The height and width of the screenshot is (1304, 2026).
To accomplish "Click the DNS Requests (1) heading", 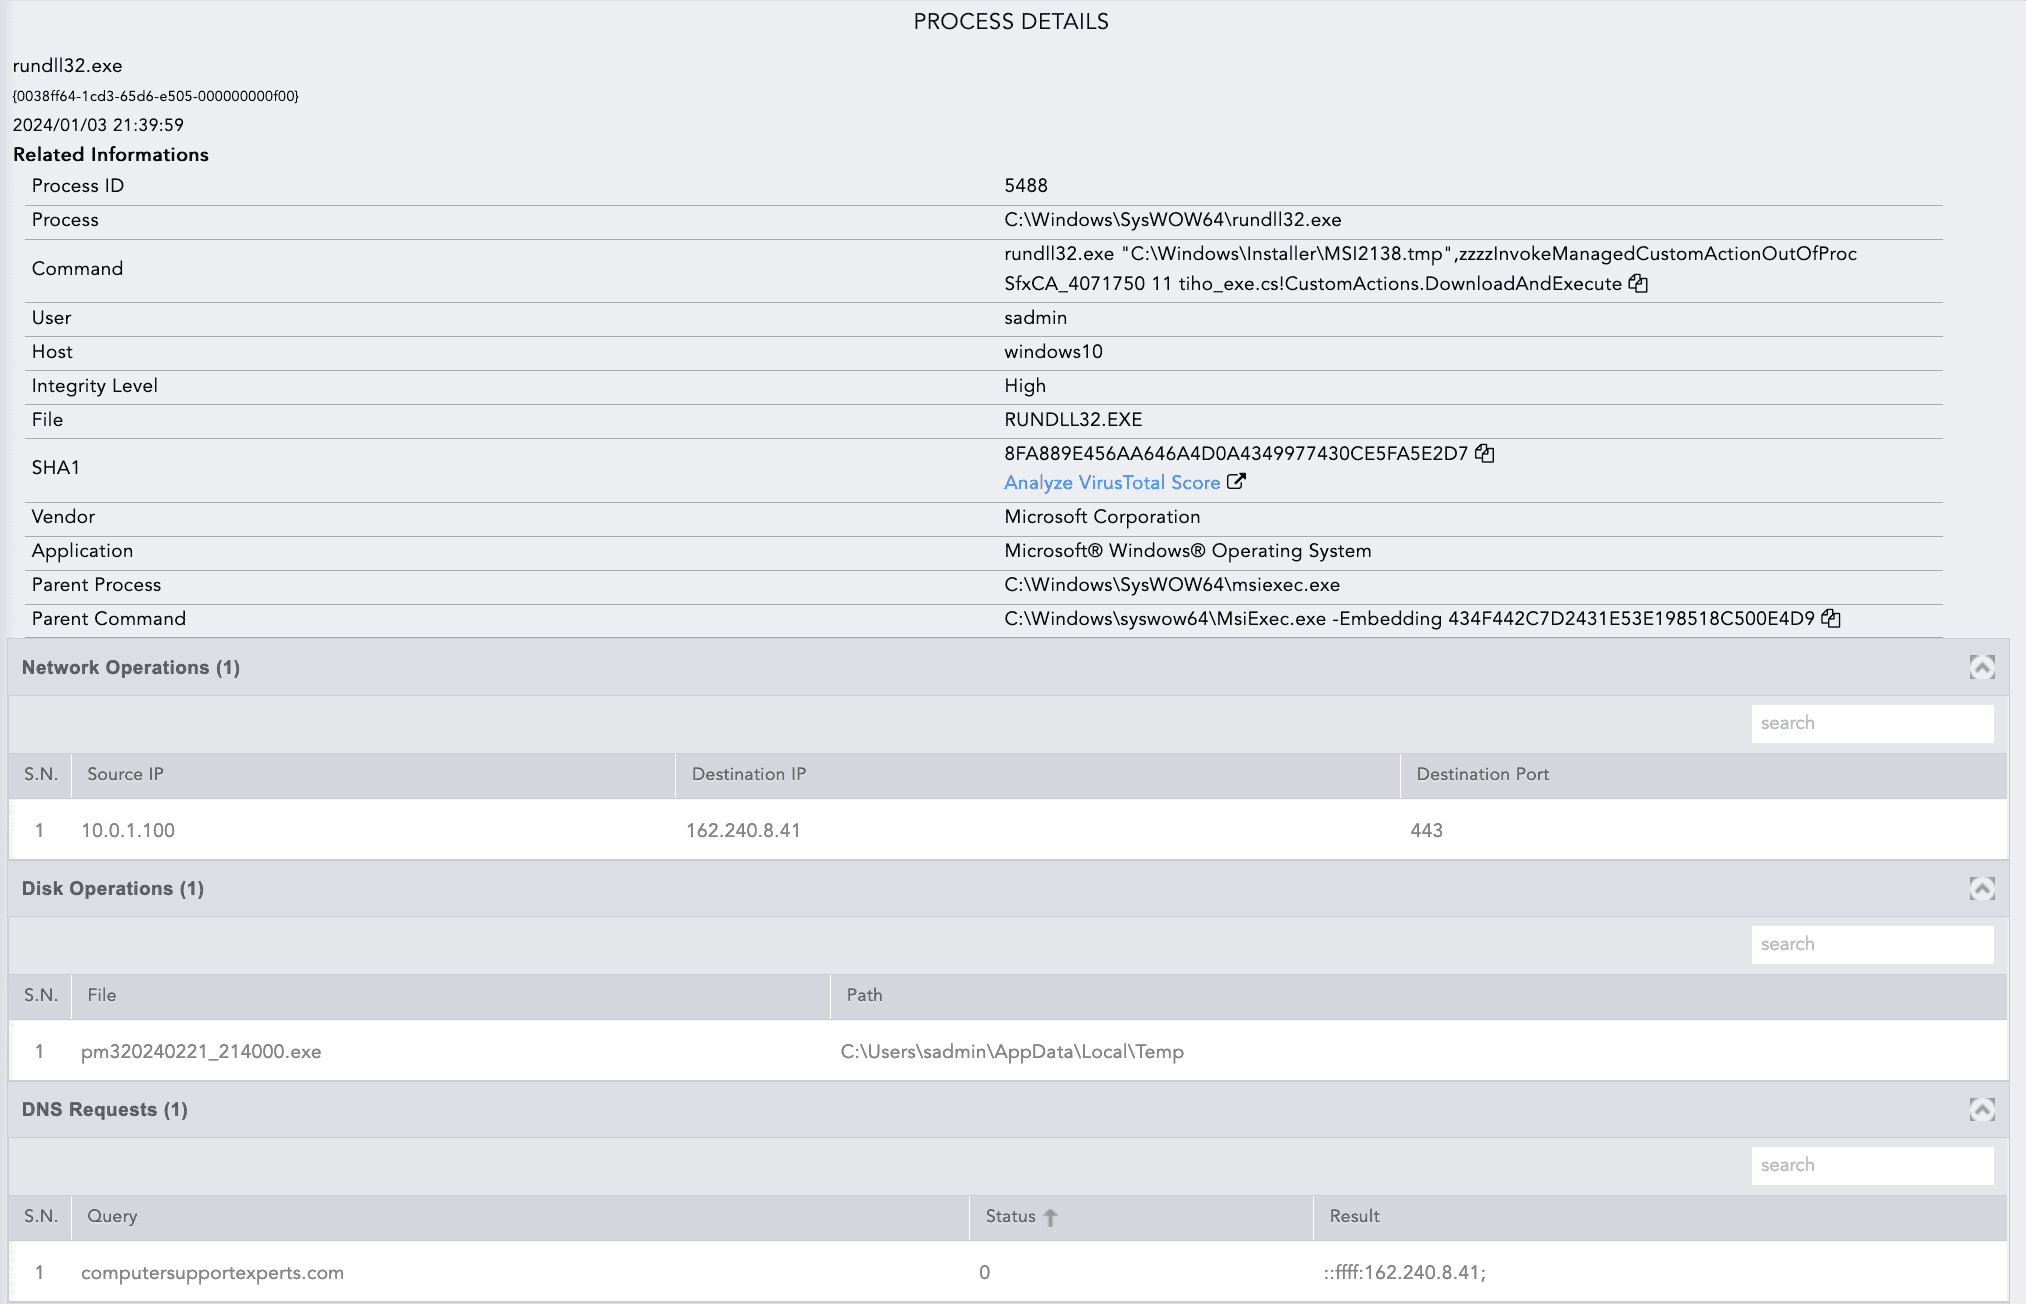I will point(105,1109).
